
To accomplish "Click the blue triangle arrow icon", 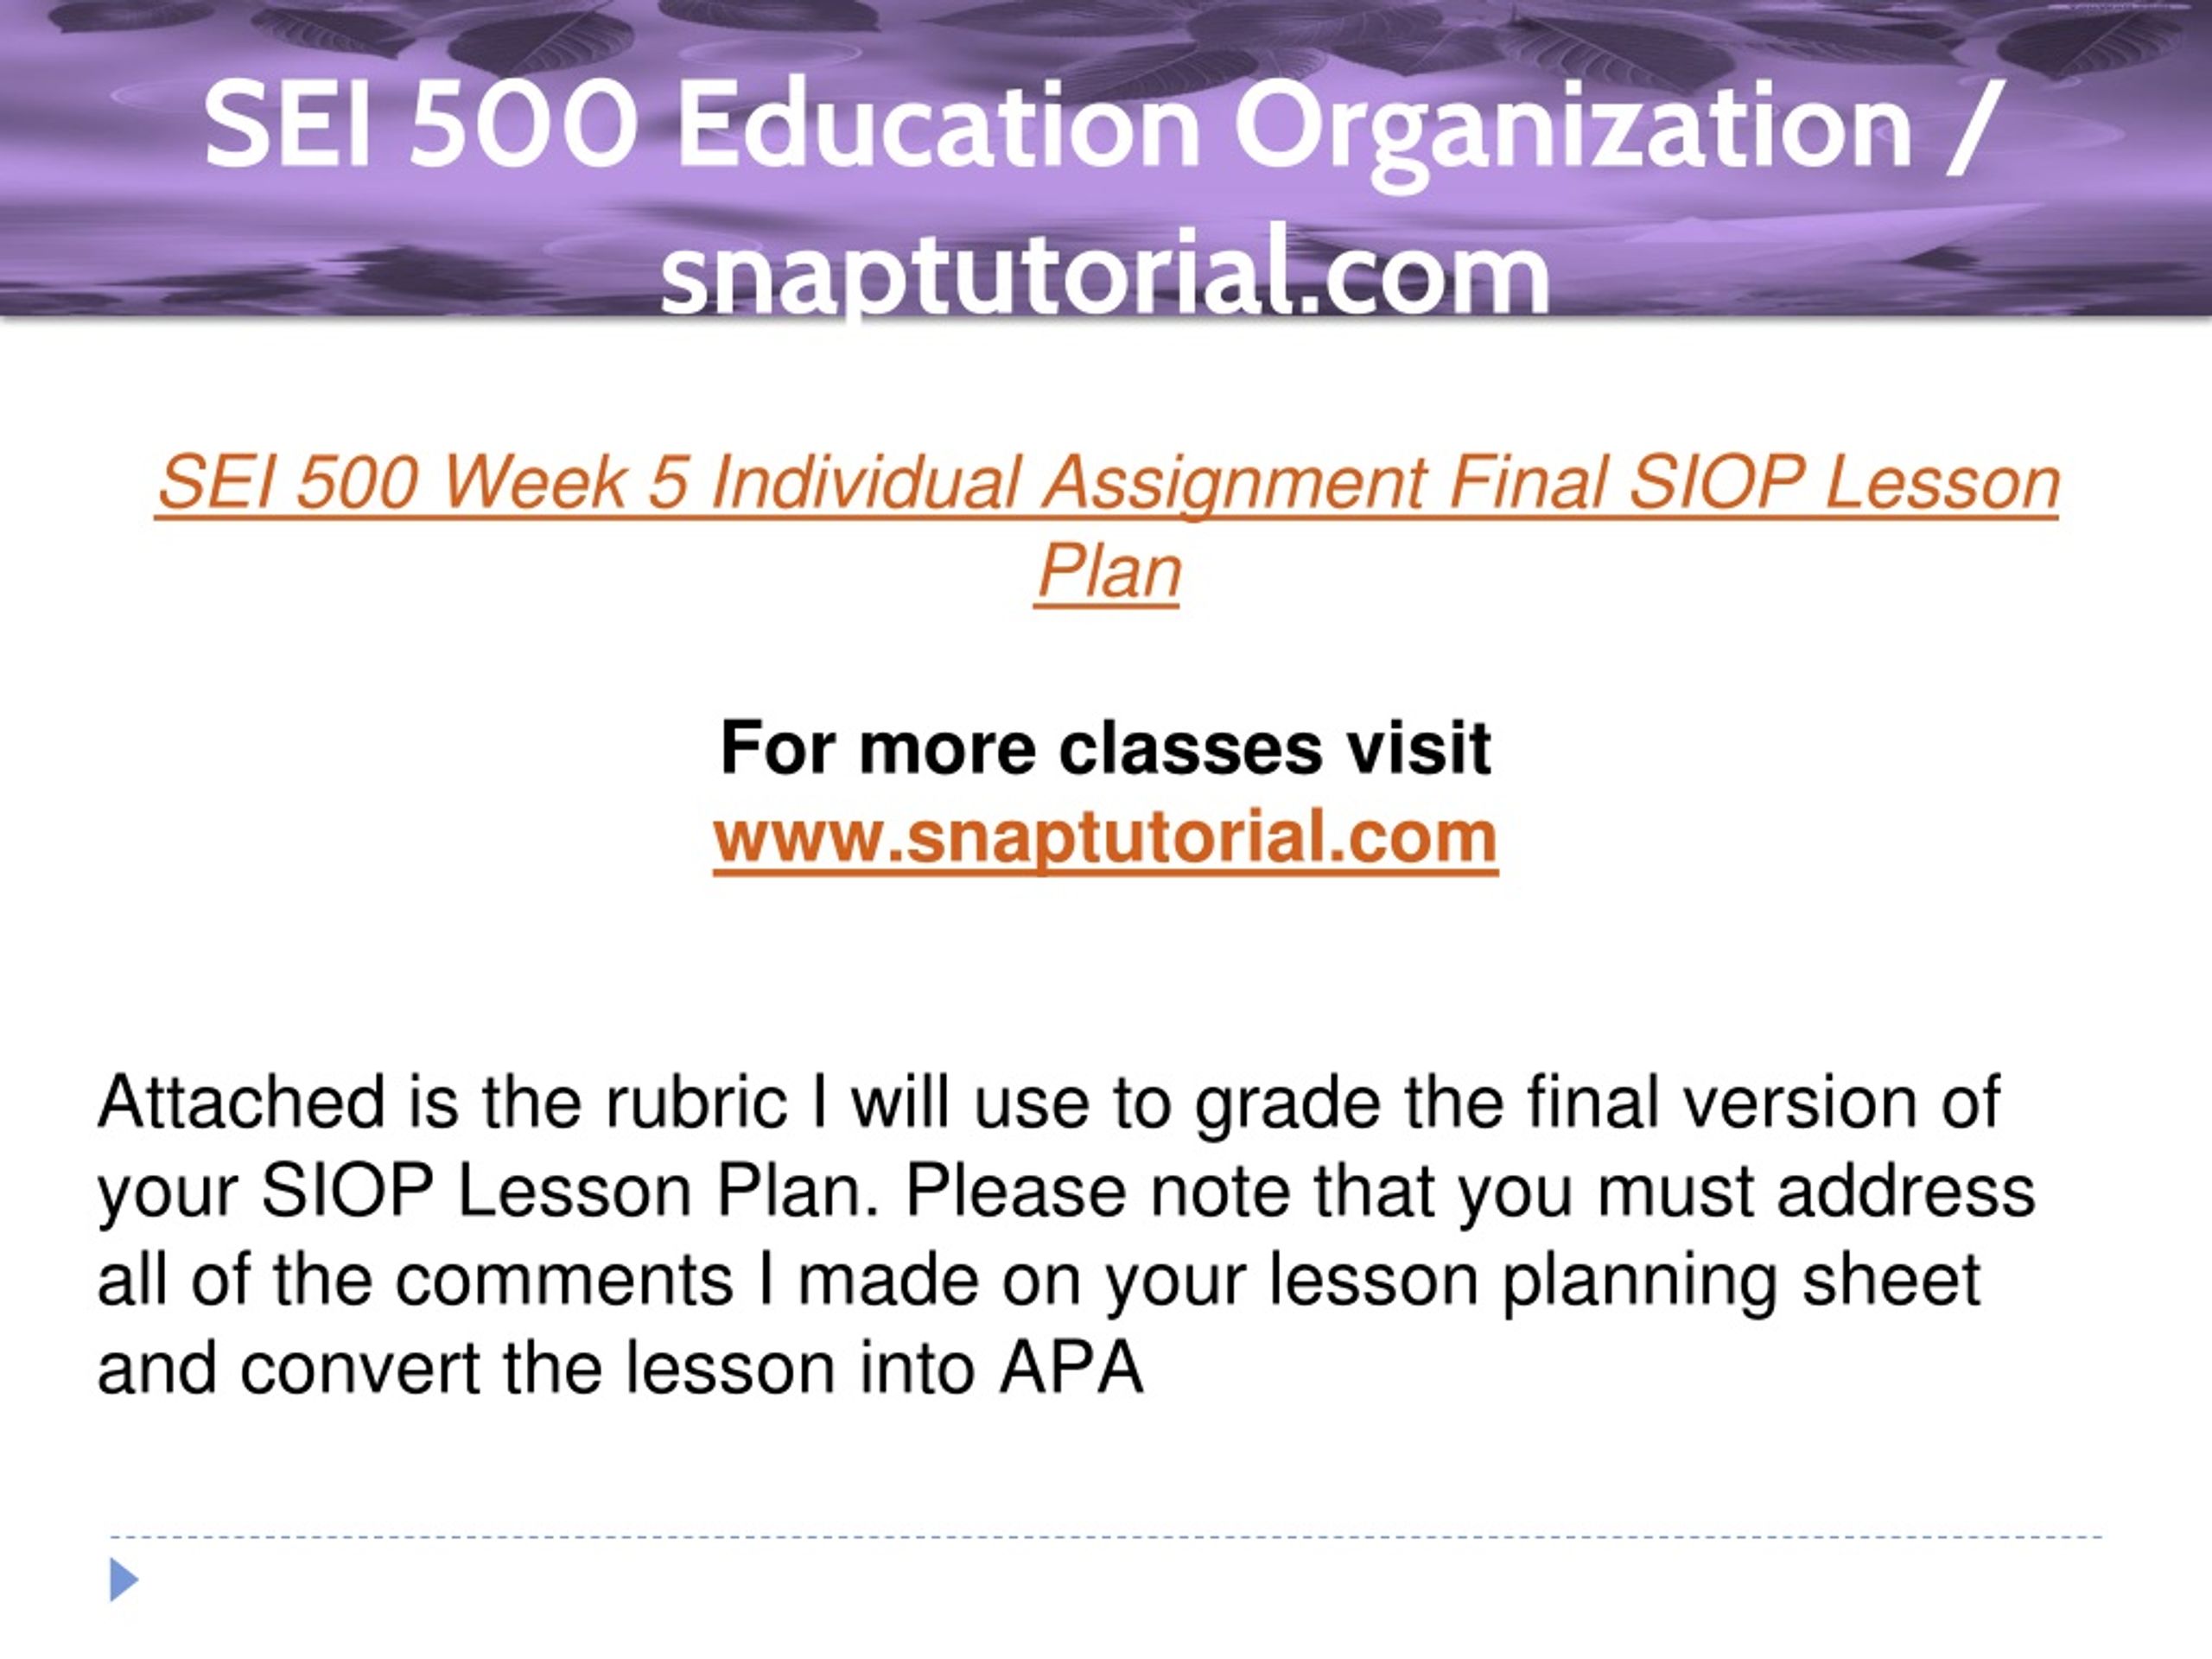I will pos(124,1580).
